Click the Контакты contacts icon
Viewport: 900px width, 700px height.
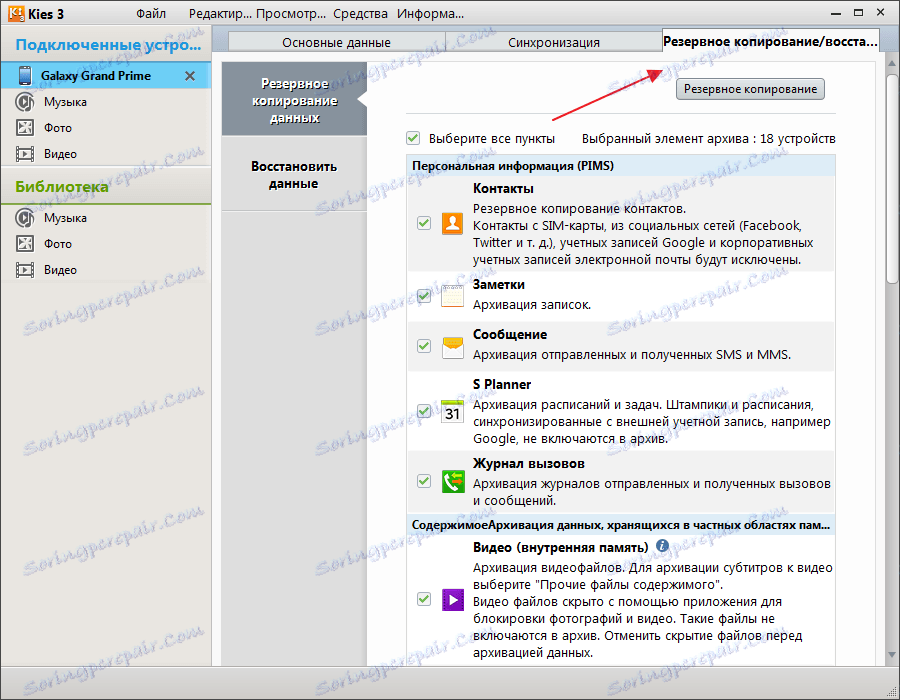coord(452,222)
